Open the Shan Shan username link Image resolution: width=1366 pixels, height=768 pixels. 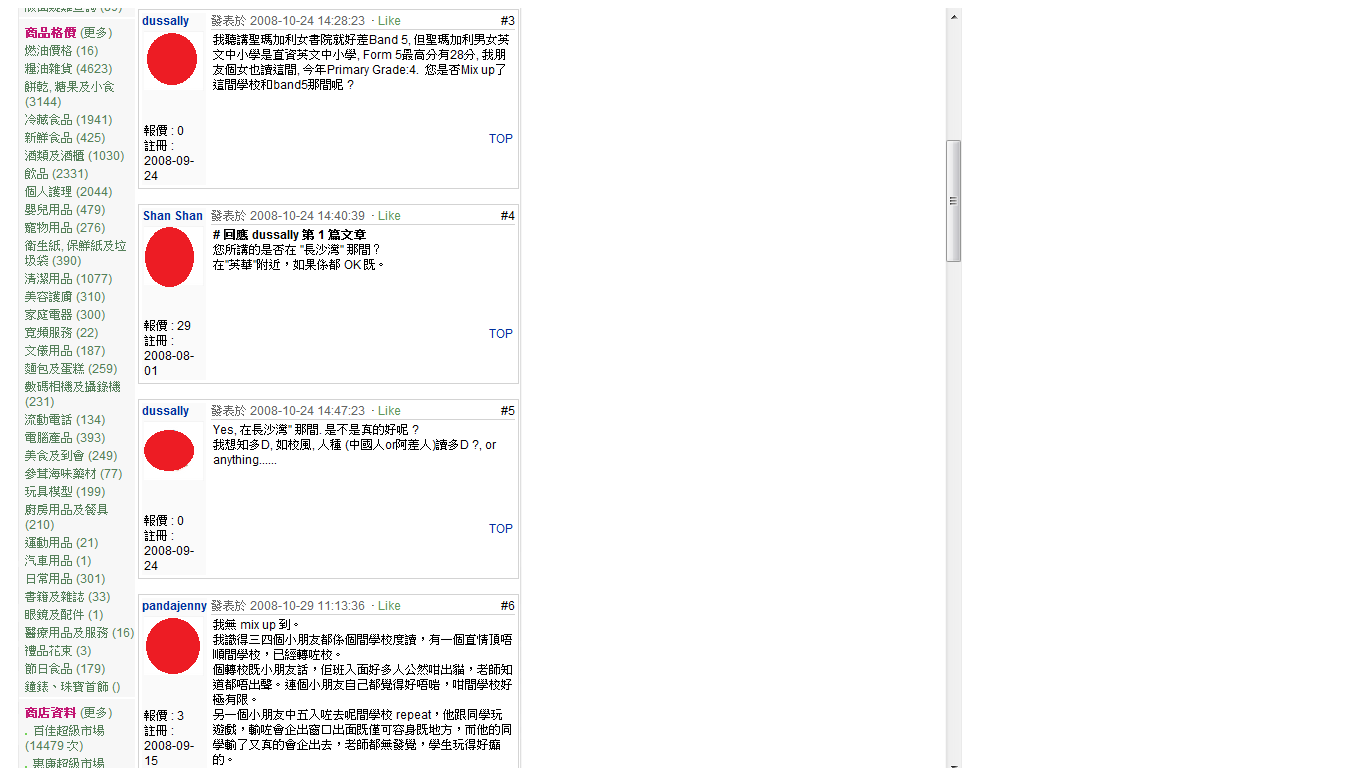[x=172, y=216]
